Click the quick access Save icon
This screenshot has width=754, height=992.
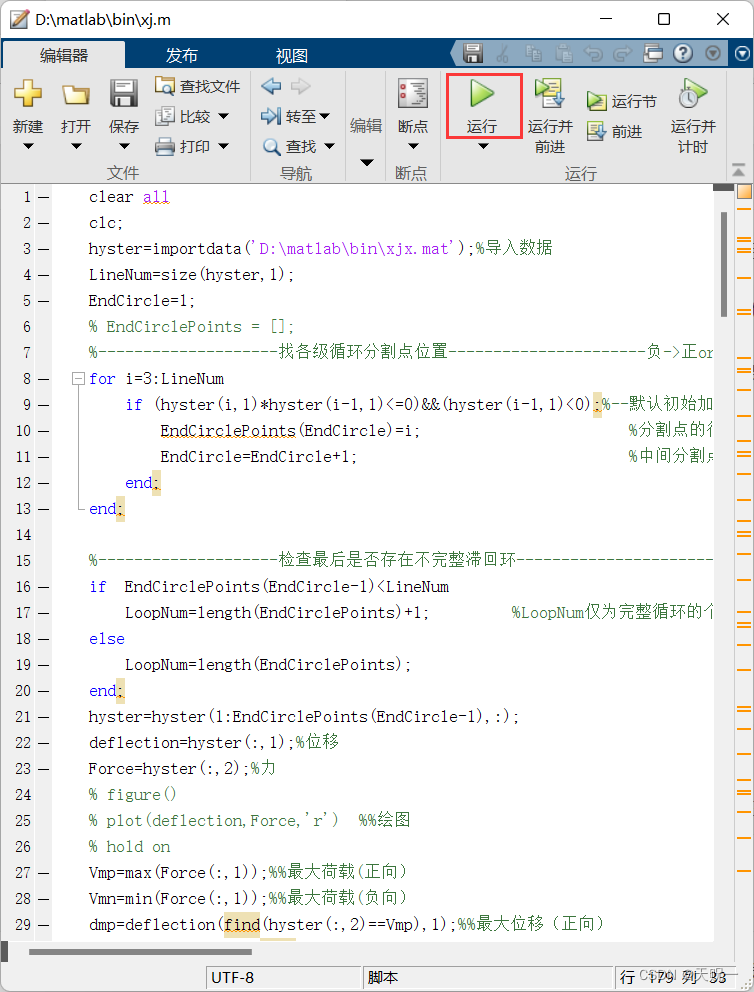[x=473, y=53]
